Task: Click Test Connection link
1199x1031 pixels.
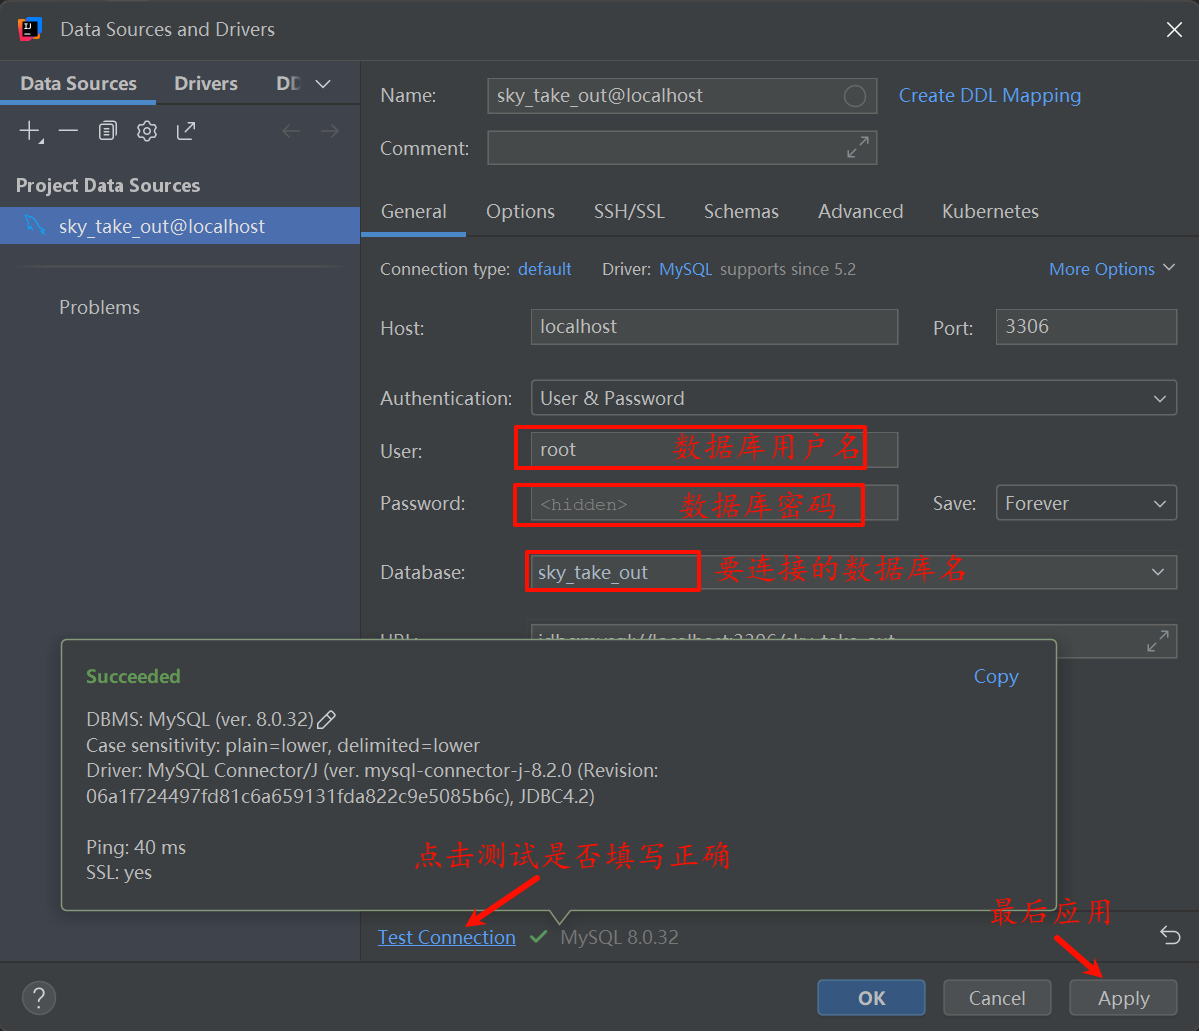Action: point(446,937)
